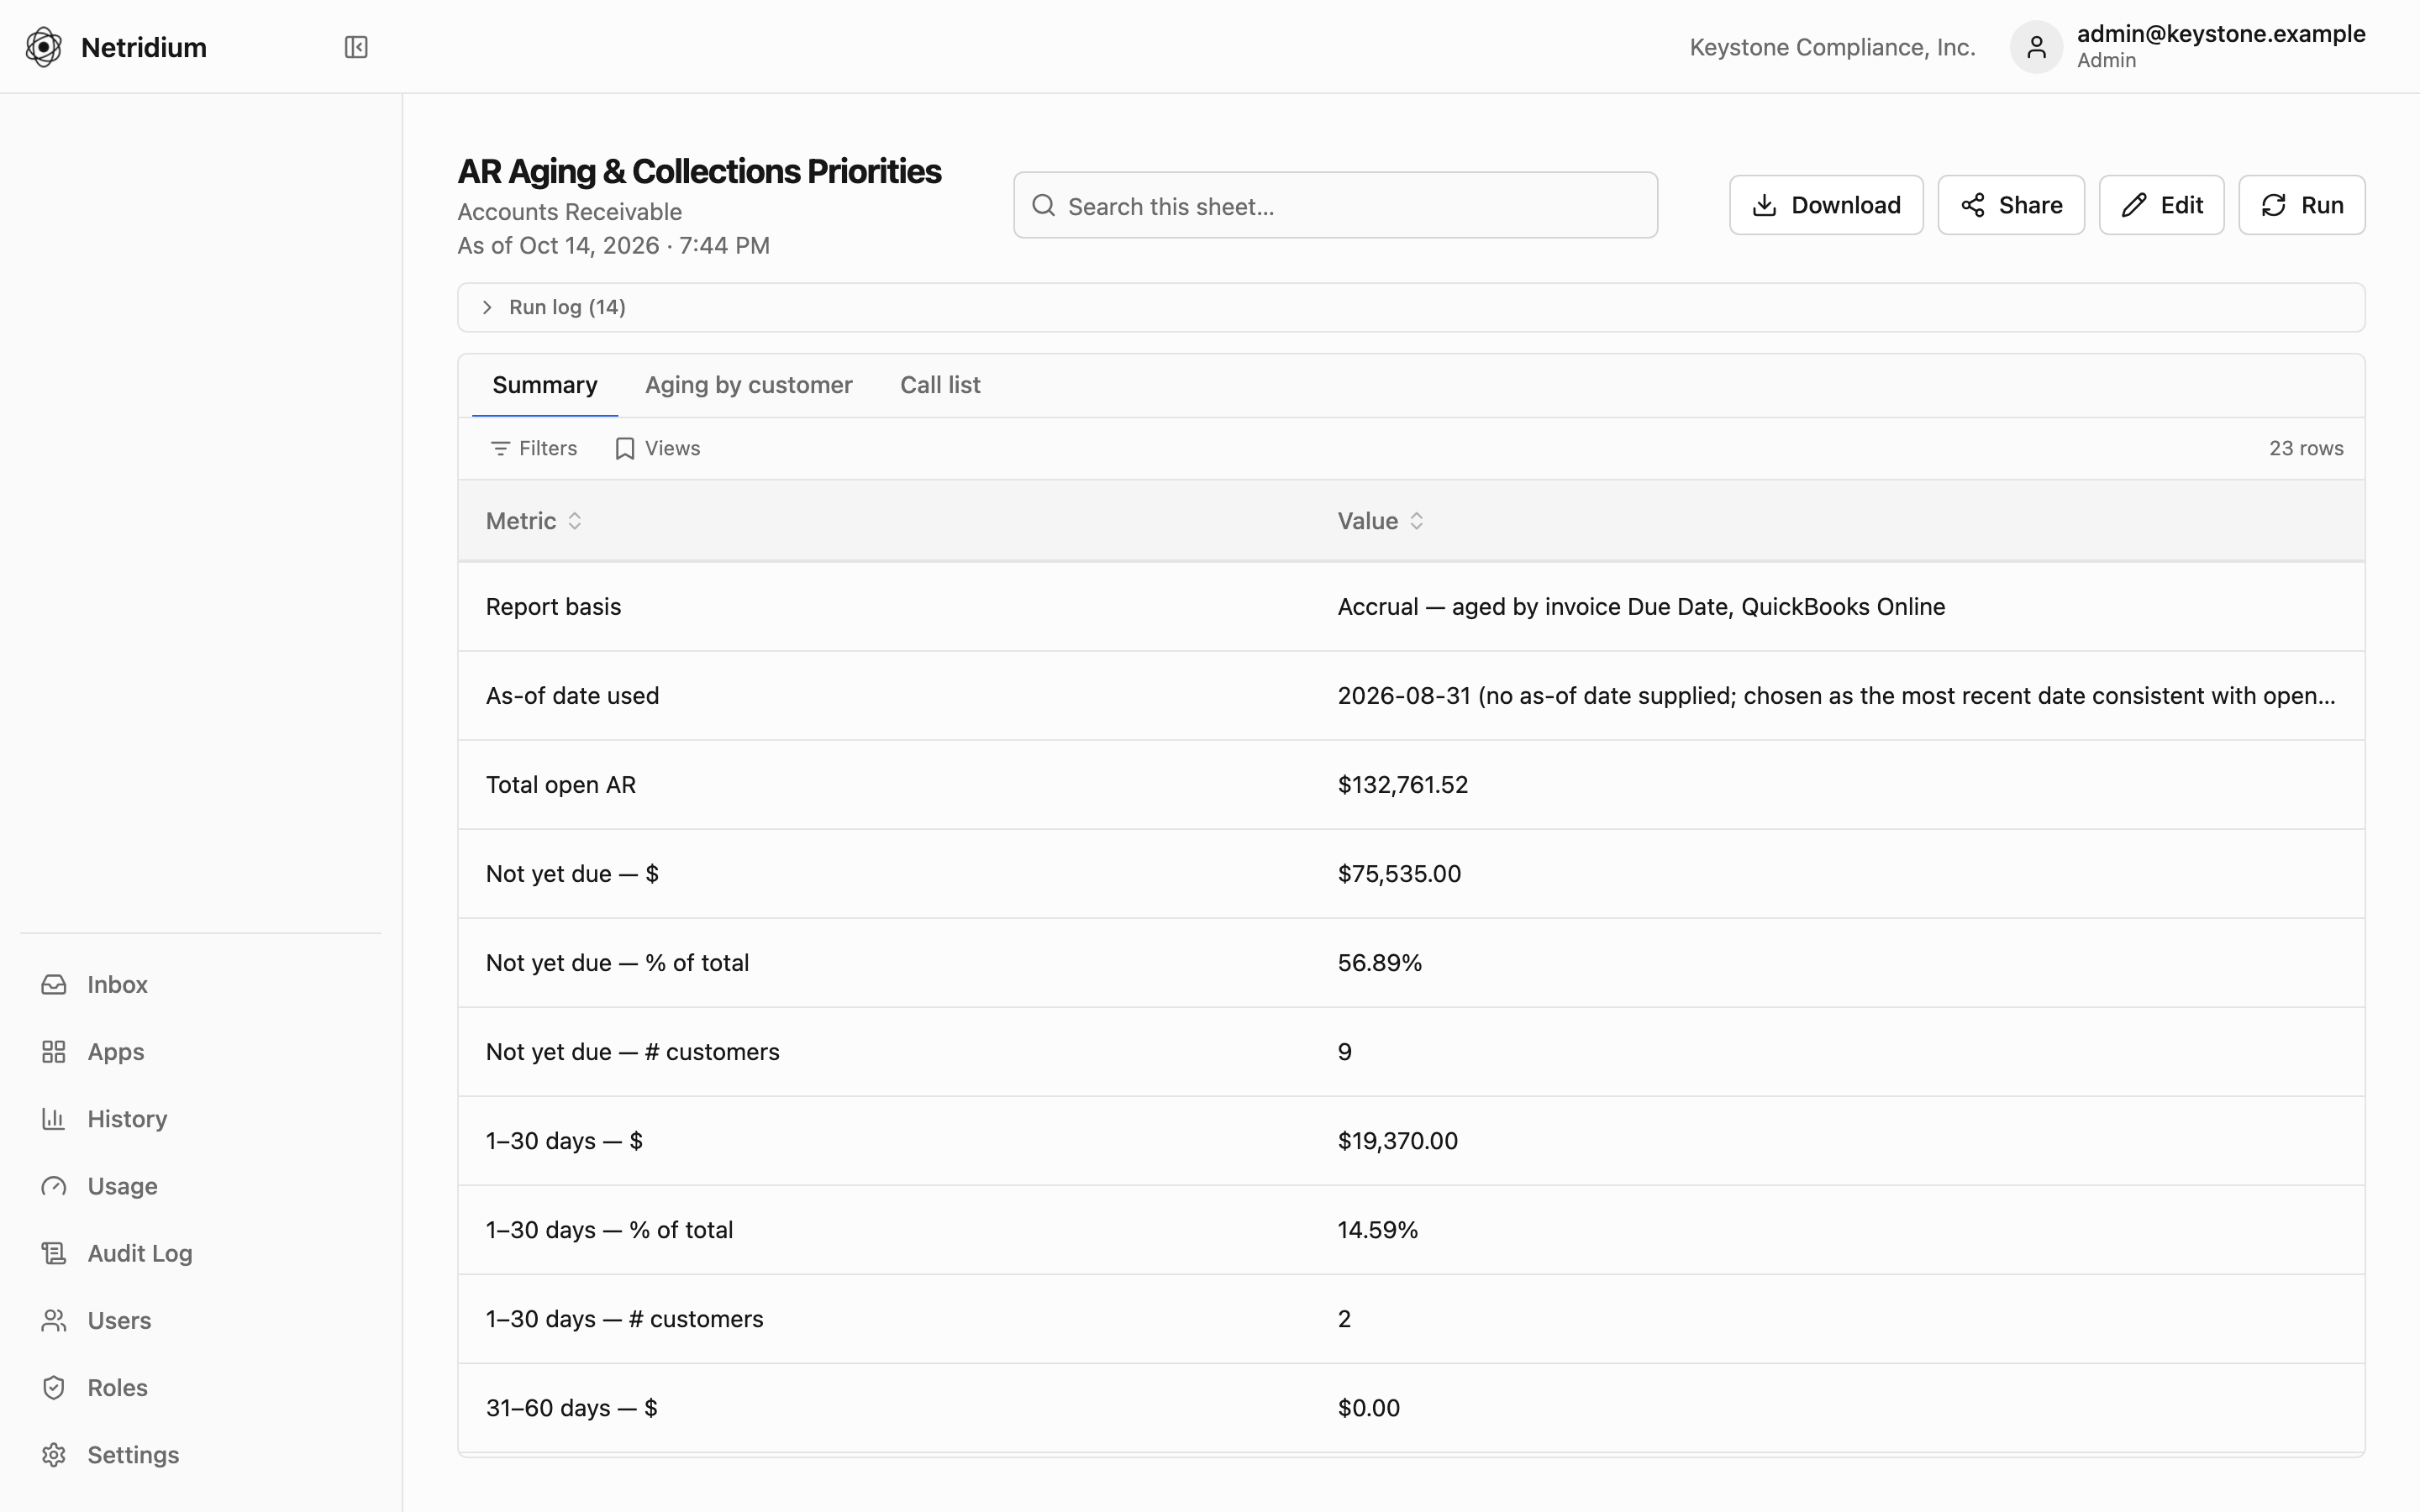Screen dimensions: 2420x1512
Task: Click the Roles shield icon
Action: click(54, 1387)
